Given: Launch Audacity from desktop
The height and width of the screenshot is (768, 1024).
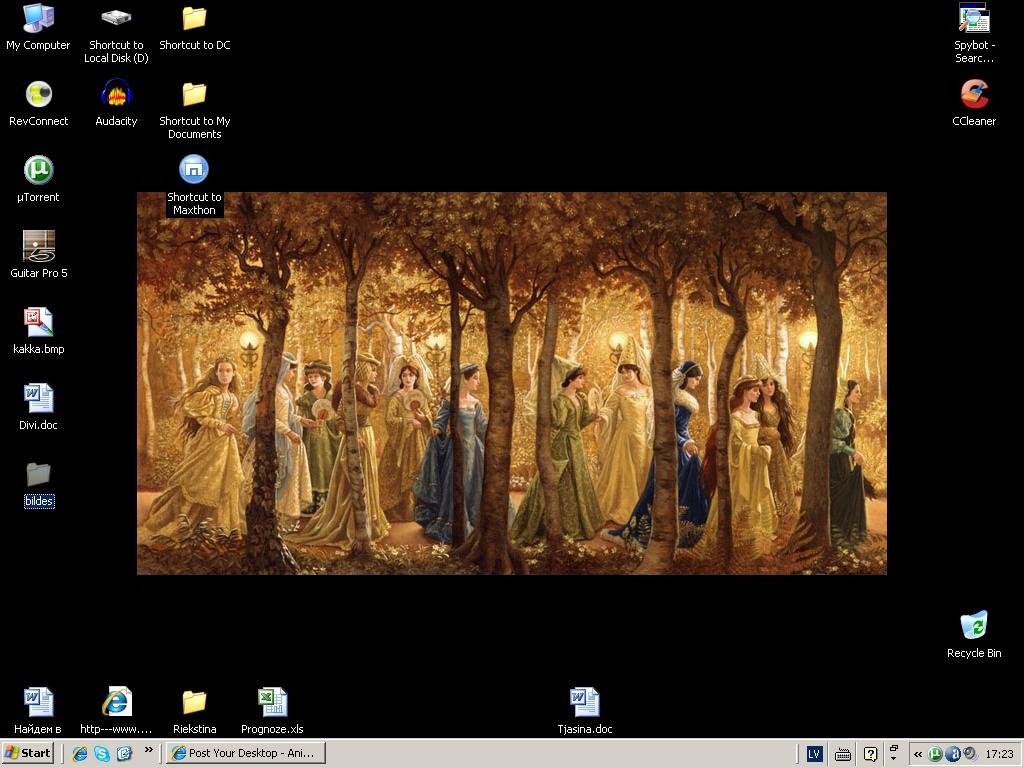Looking at the screenshot, I should (116, 103).
